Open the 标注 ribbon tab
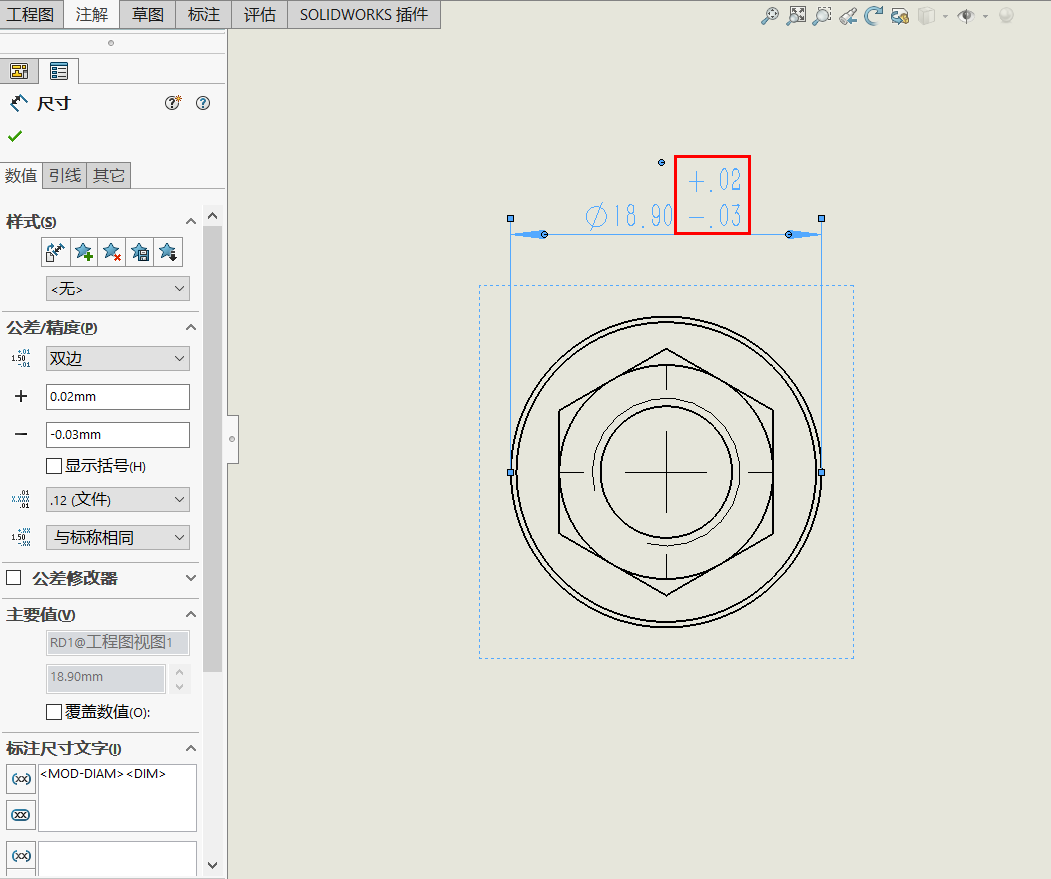The width and height of the screenshot is (1051, 879). click(204, 14)
